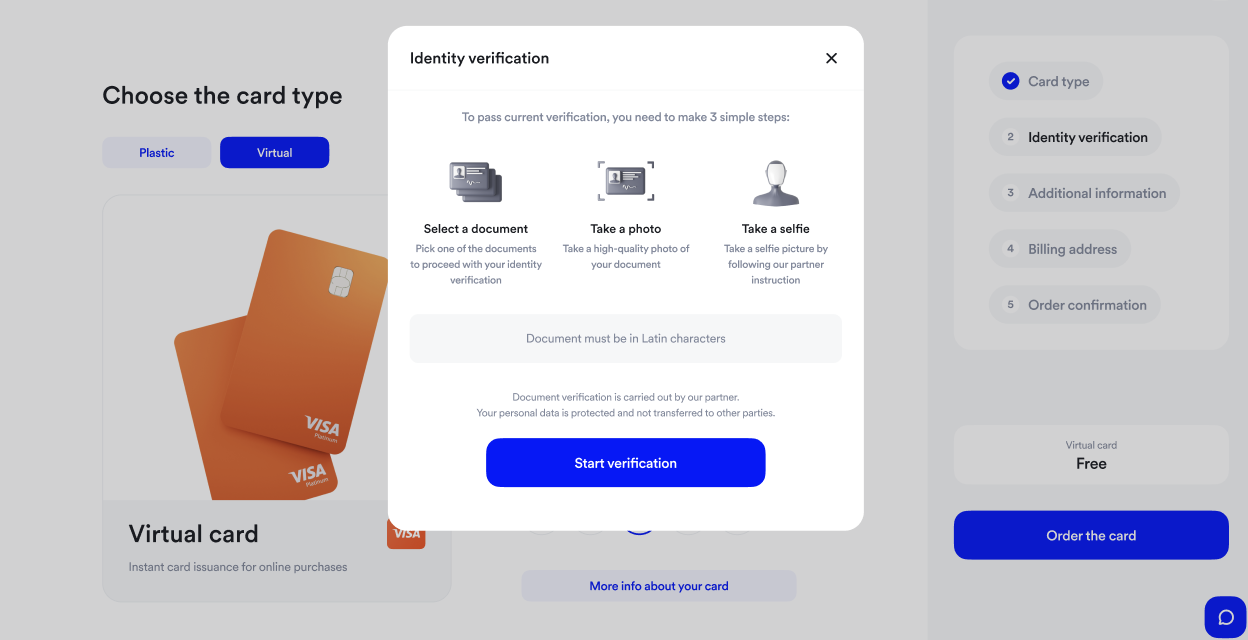Expand the Billing address step
Viewport: 1248px width, 640px height.
tap(1060, 248)
